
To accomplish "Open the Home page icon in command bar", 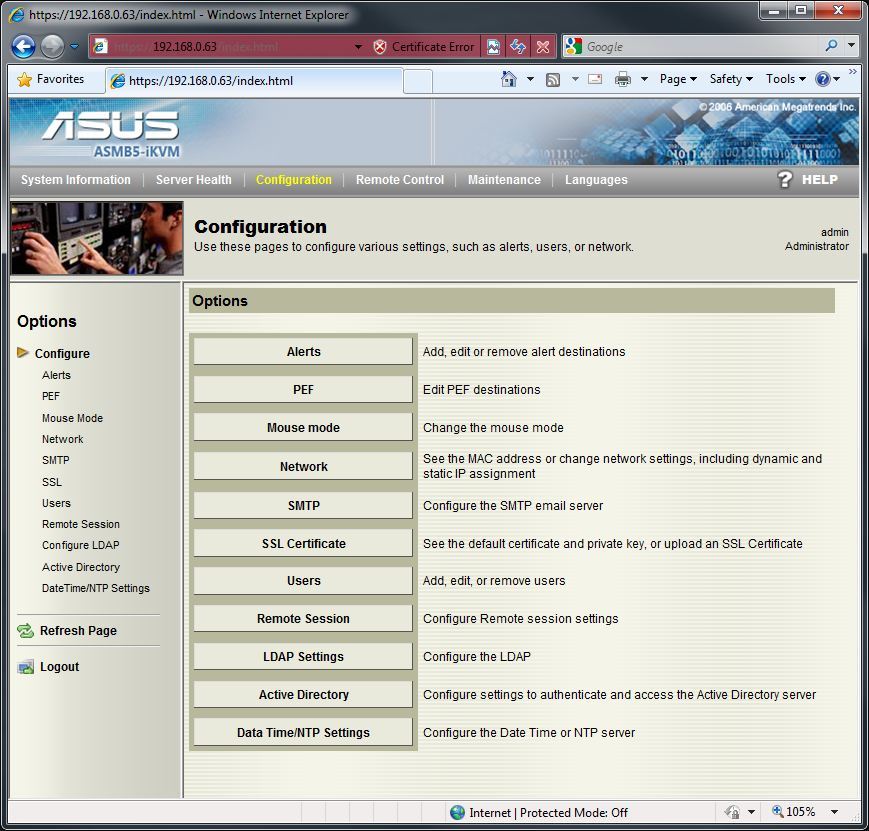I will 509,79.
